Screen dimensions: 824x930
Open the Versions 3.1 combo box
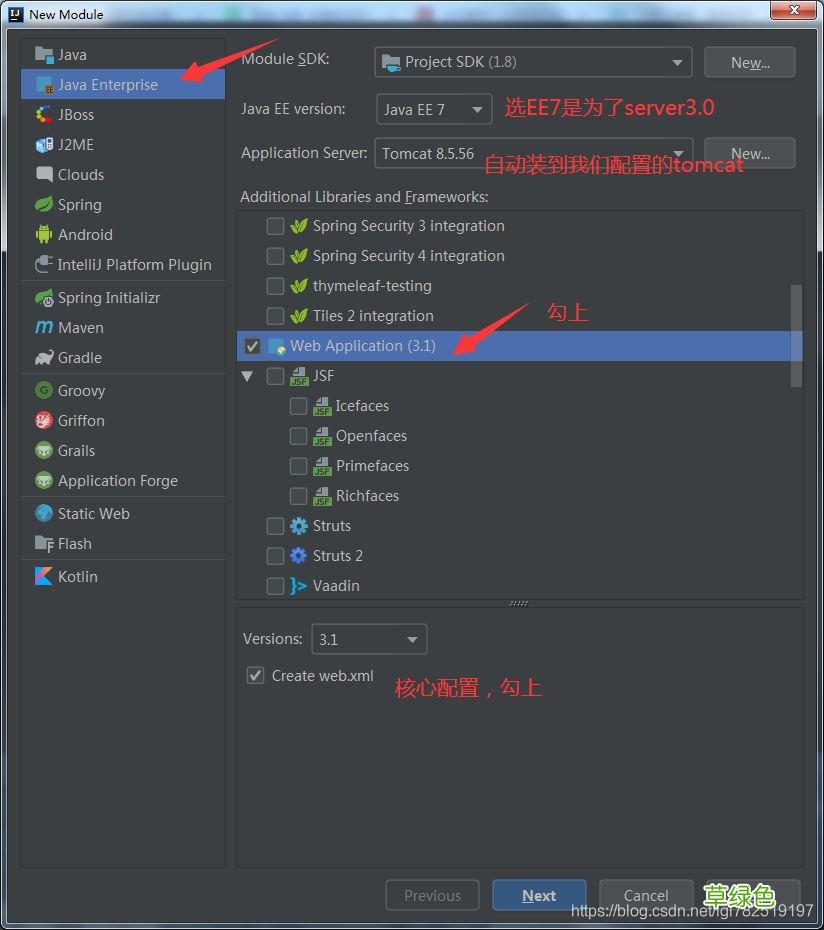click(368, 639)
